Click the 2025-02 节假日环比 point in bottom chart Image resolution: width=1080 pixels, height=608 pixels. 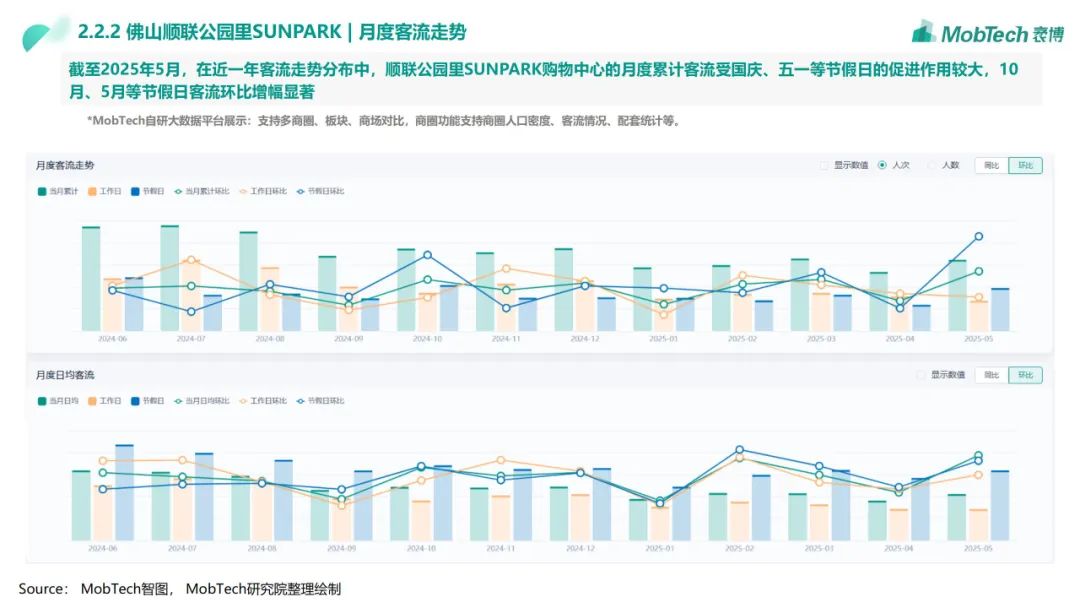(x=739, y=450)
